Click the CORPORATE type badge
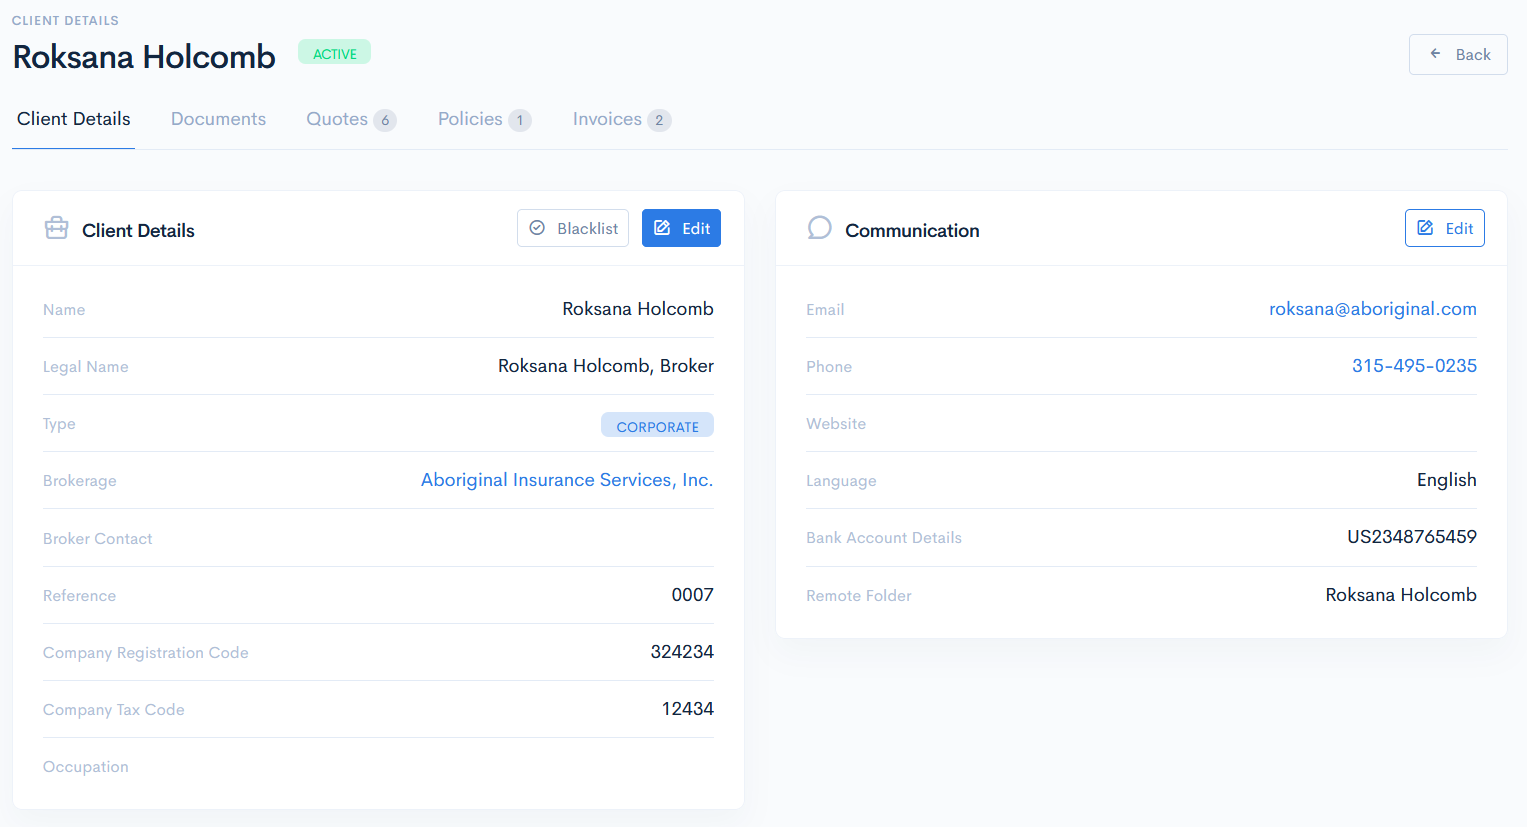The image size is (1527, 827). tap(657, 424)
